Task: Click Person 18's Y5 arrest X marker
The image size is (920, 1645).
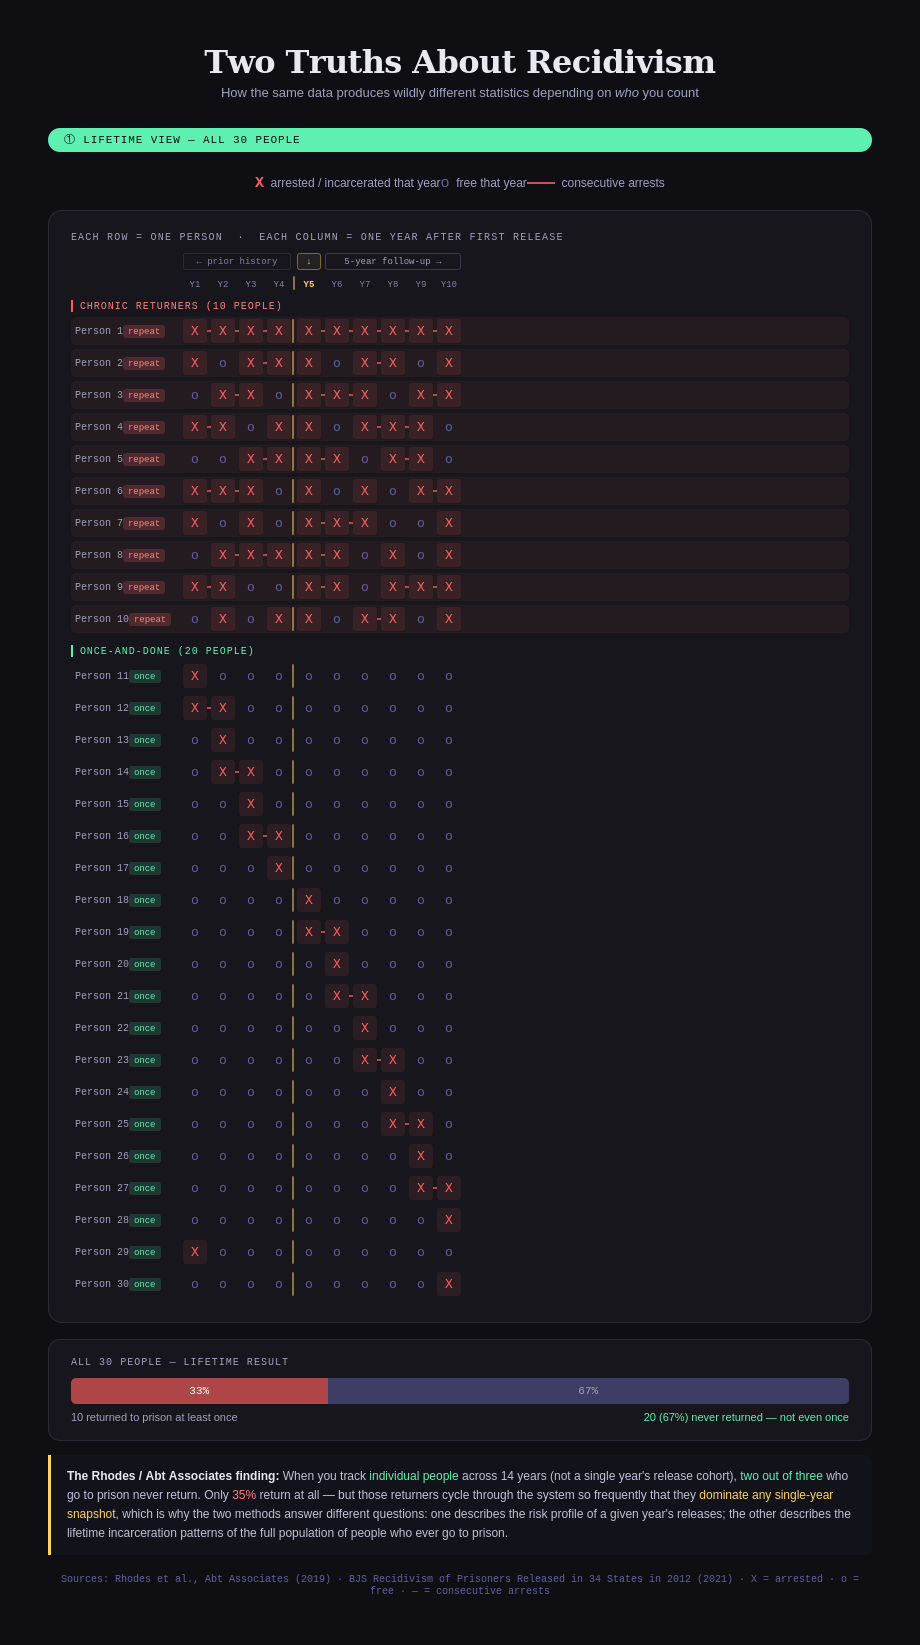Action: (309, 900)
